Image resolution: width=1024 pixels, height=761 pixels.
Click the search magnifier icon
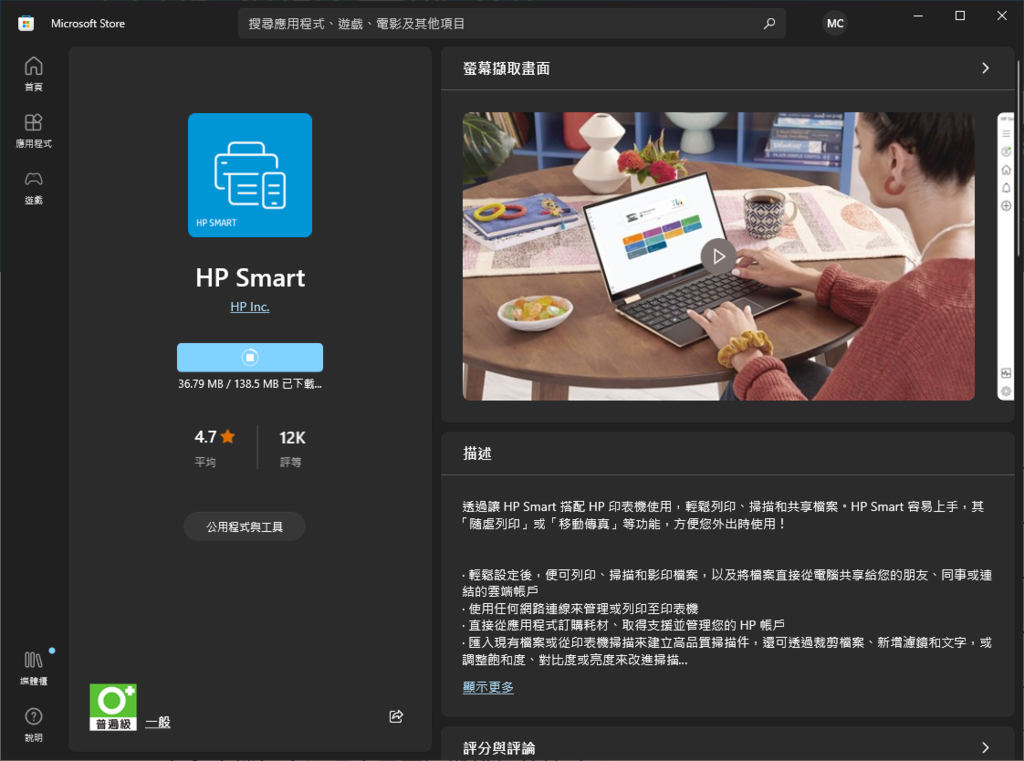pos(769,24)
